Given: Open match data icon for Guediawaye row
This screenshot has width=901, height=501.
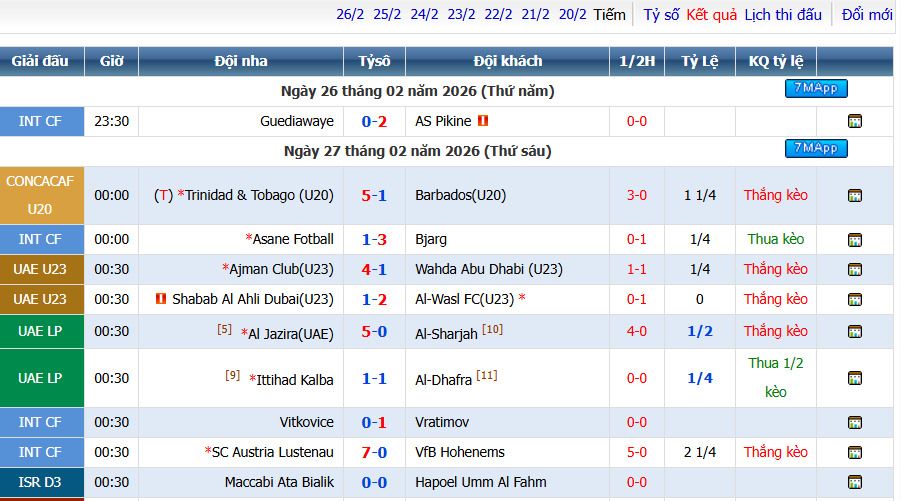Looking at the screenshot, I should click(854, 121).
